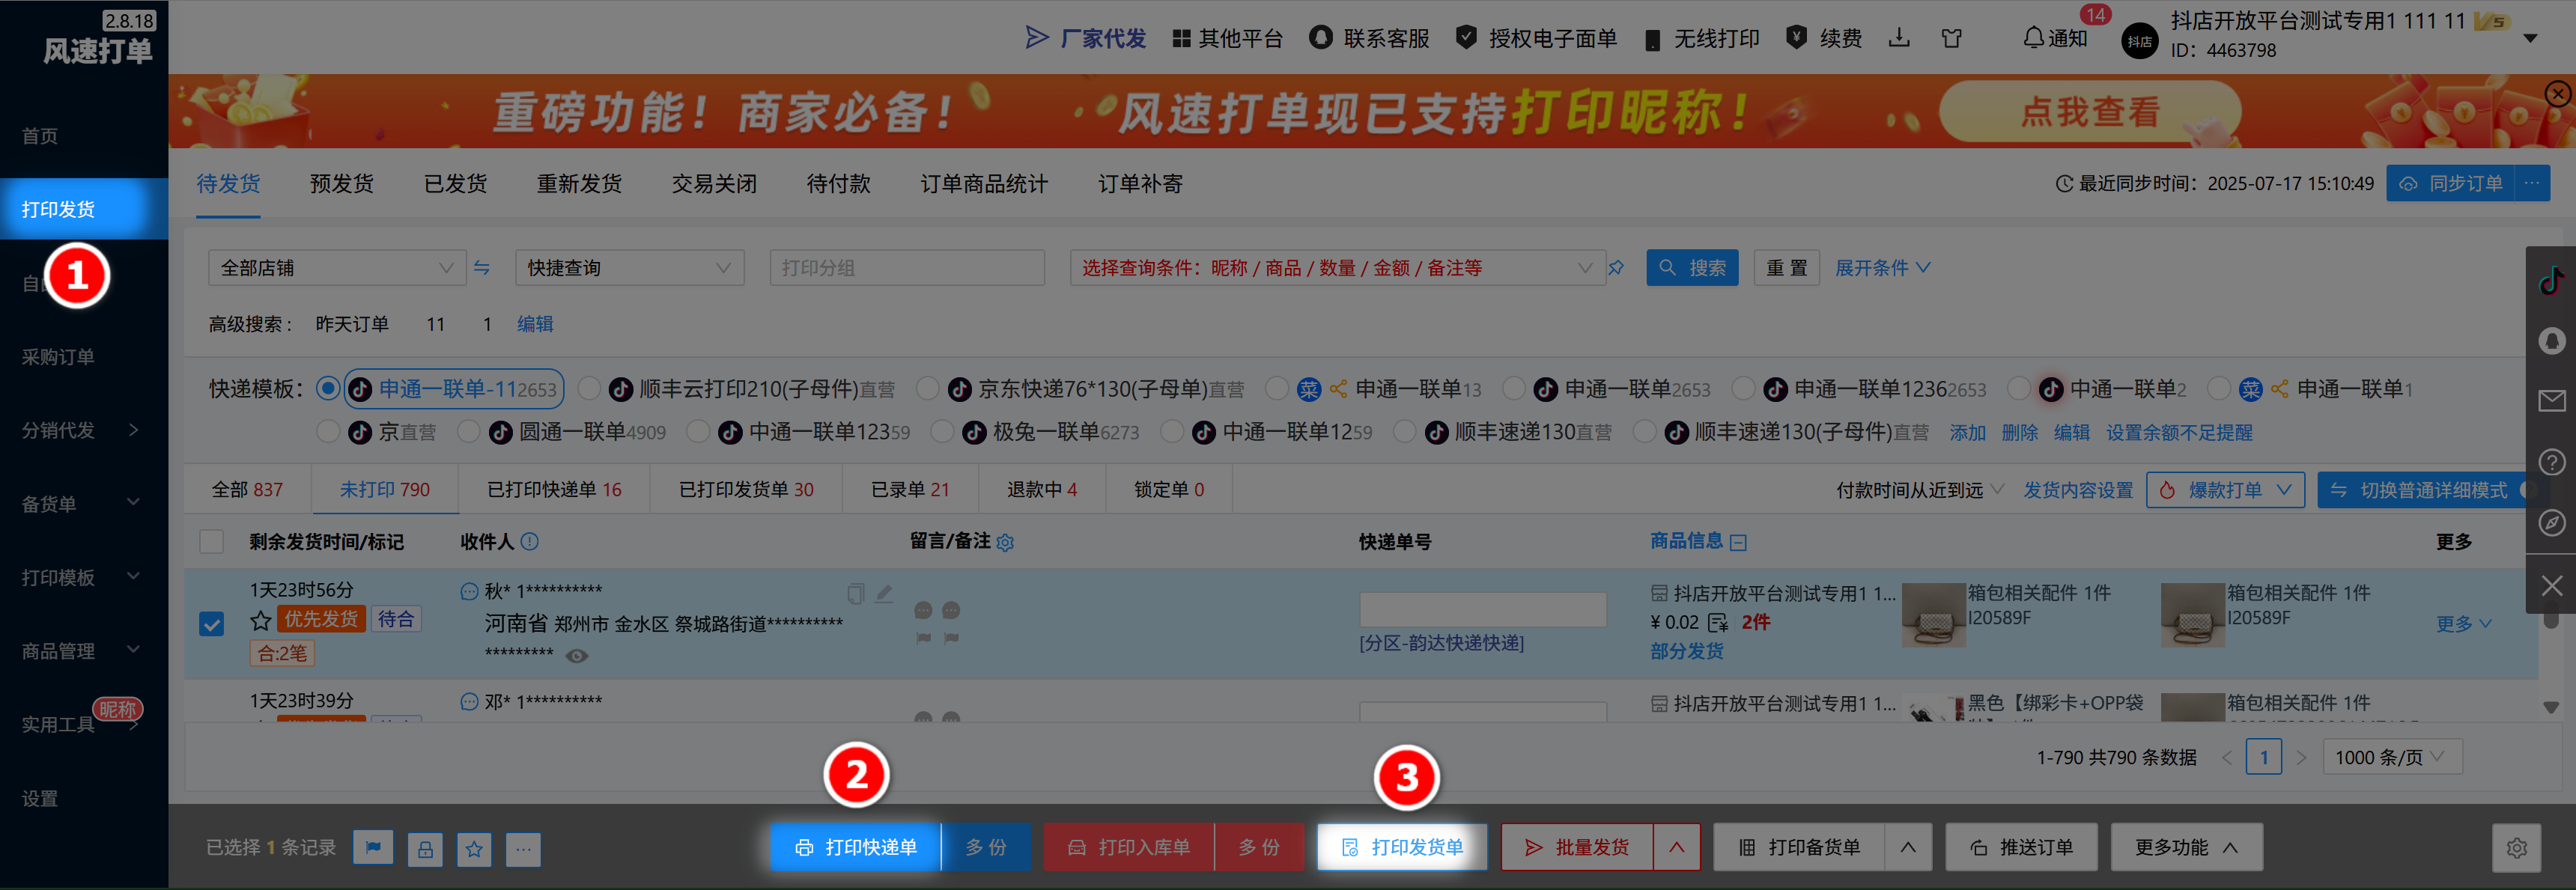This screenshot has height=890, width=2576.
Task: Click into the 打印分组 input field
Action: tap(907, 267)
